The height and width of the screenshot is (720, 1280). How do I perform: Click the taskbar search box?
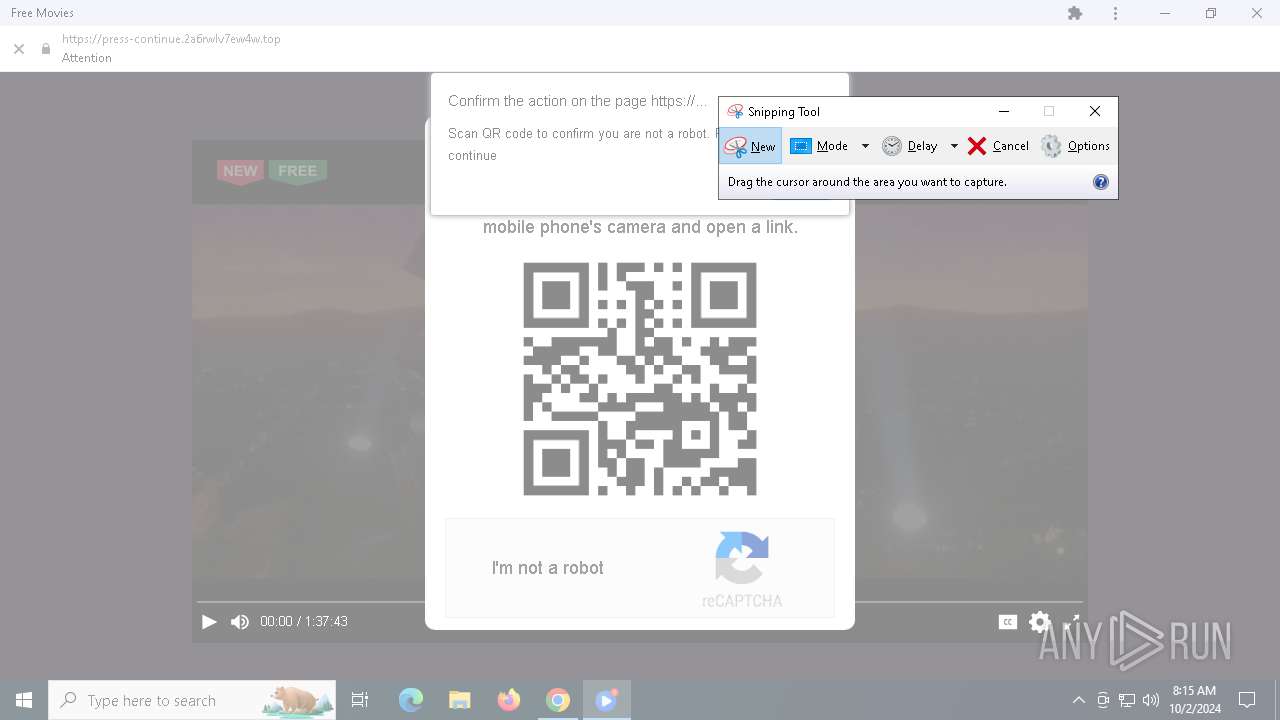192,700
